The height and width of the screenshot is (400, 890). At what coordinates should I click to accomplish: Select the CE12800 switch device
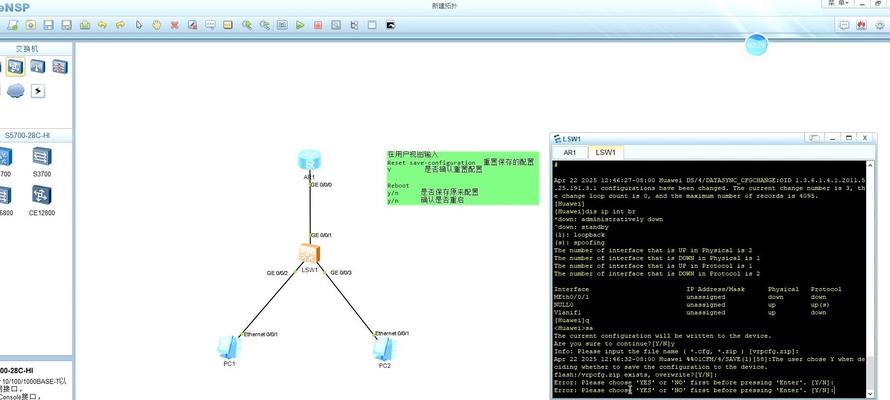42,195
